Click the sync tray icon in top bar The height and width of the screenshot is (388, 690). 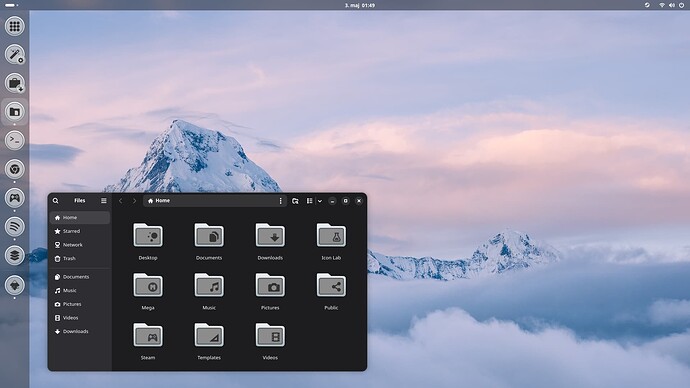click(x=647, y=5)
